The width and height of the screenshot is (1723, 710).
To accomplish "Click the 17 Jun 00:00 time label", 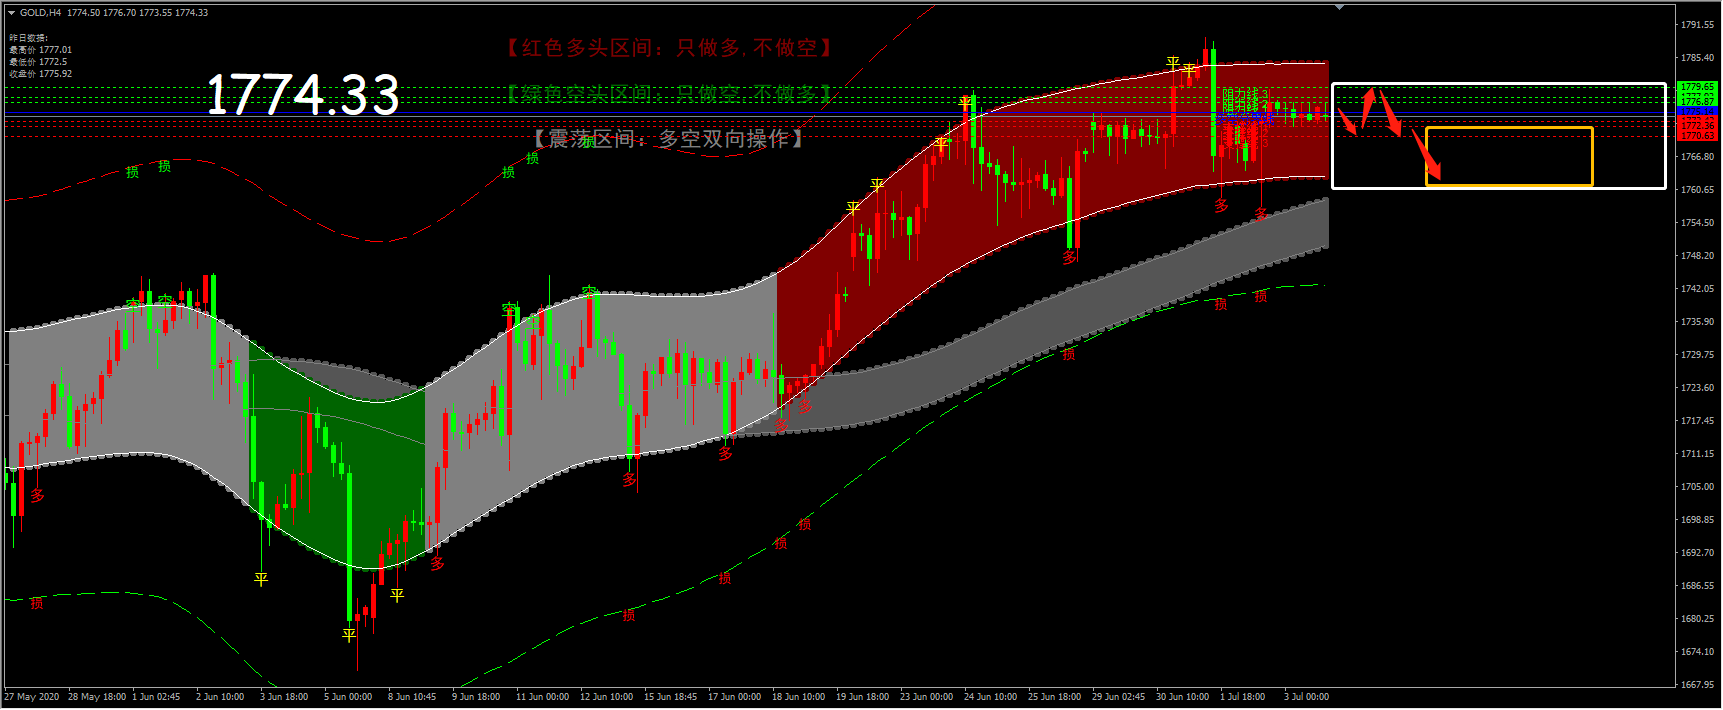I will 734,697.
